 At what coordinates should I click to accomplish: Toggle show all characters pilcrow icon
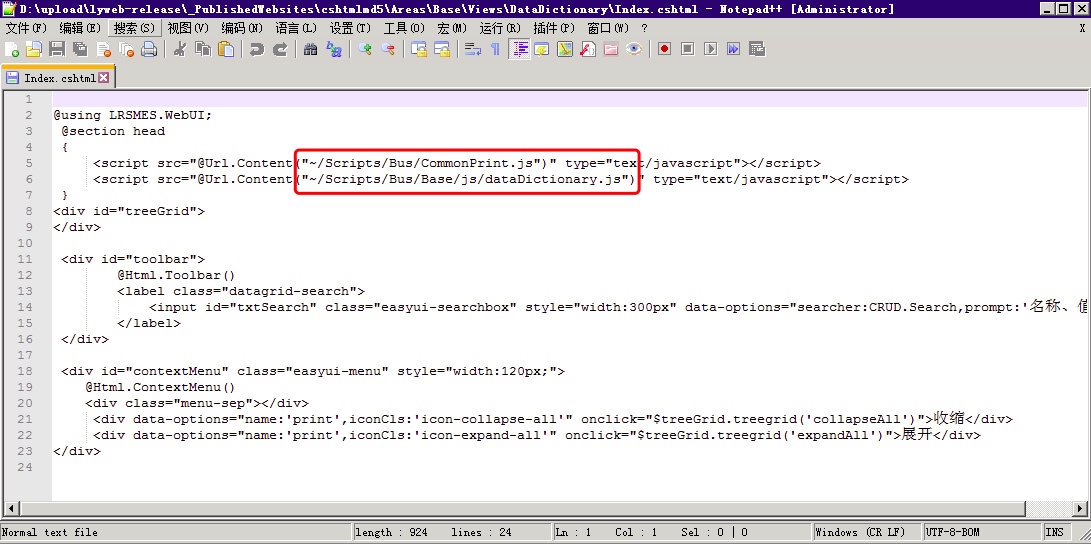(x=495, y=49)
